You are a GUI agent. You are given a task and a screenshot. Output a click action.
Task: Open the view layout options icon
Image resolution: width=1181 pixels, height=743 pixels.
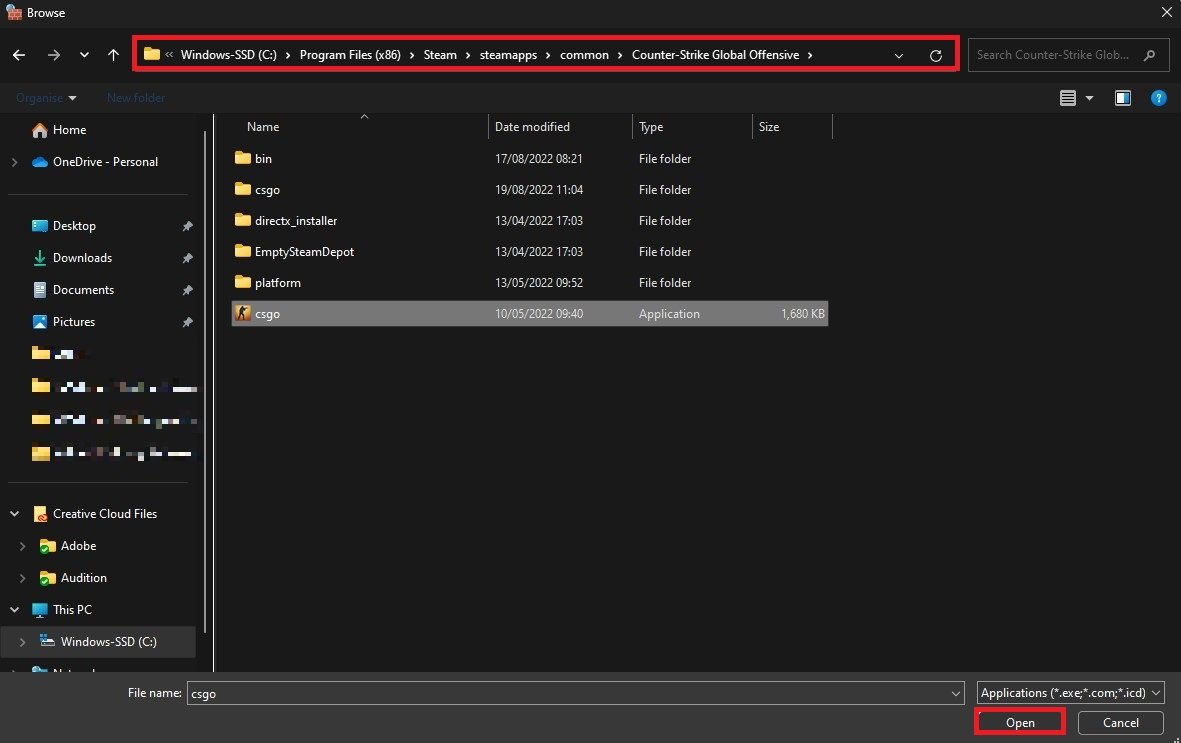point(1068,98)
